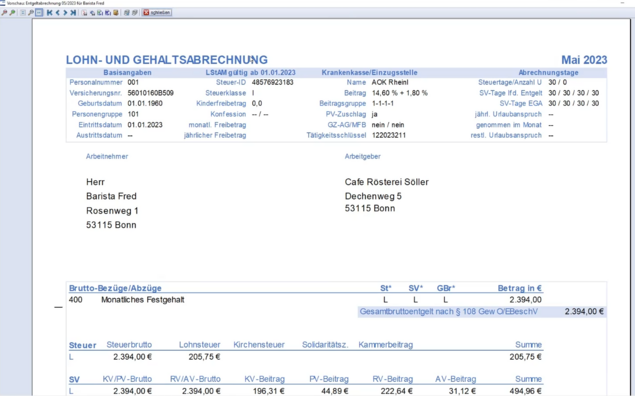Click the Betrag in € column header
Screen dimensions: 635x396
(520, 288)
